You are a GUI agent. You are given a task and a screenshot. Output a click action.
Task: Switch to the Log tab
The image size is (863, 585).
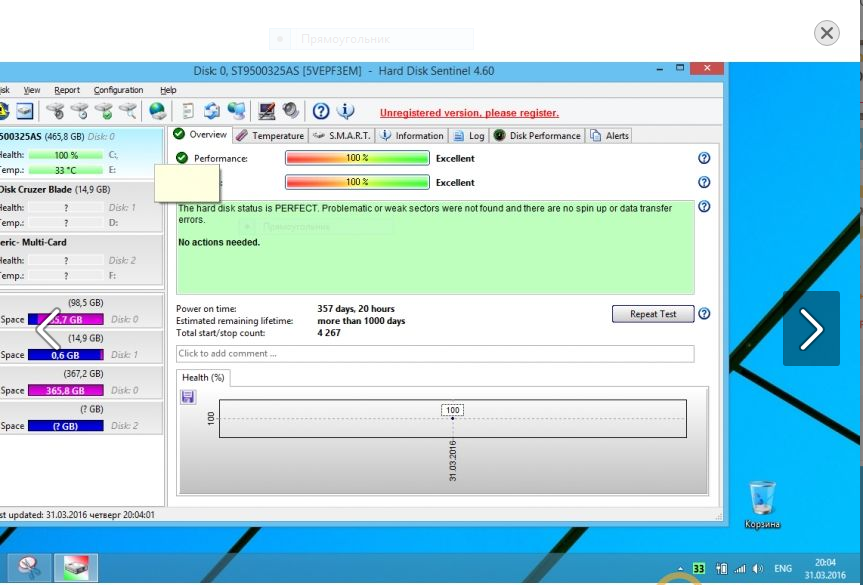point(469,135)
